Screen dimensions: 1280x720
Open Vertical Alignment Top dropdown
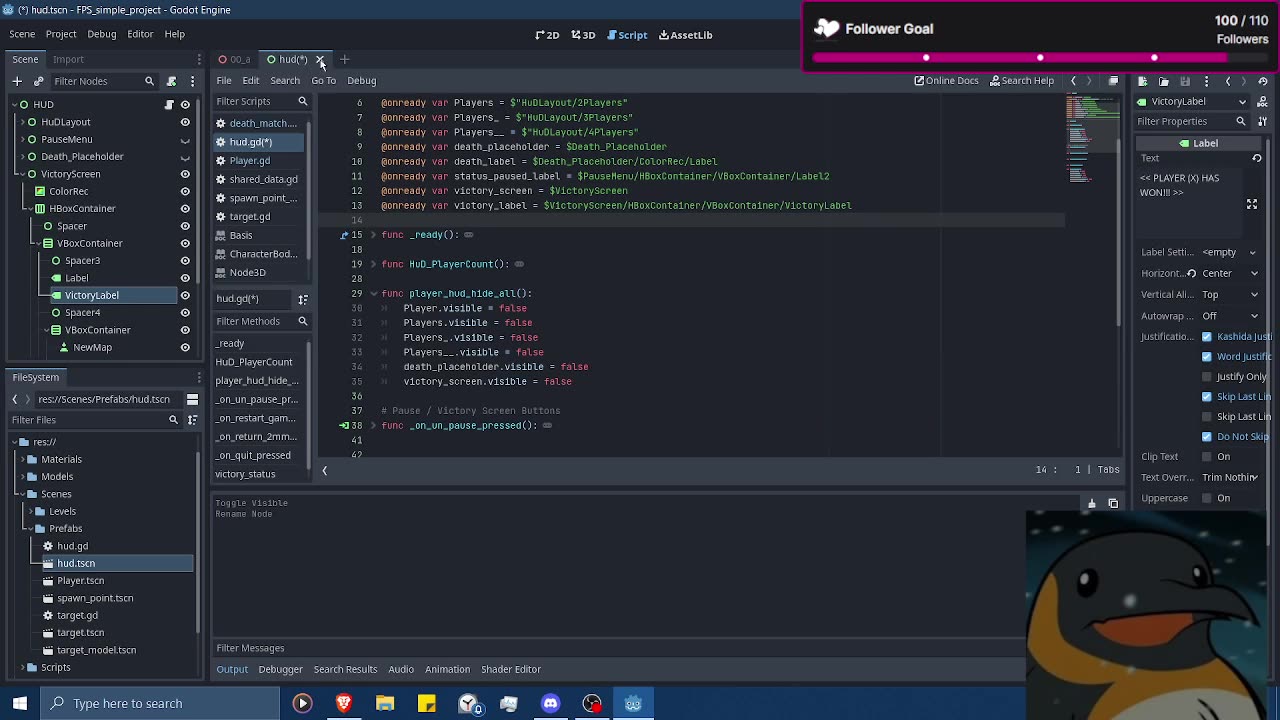point(1230,295)
